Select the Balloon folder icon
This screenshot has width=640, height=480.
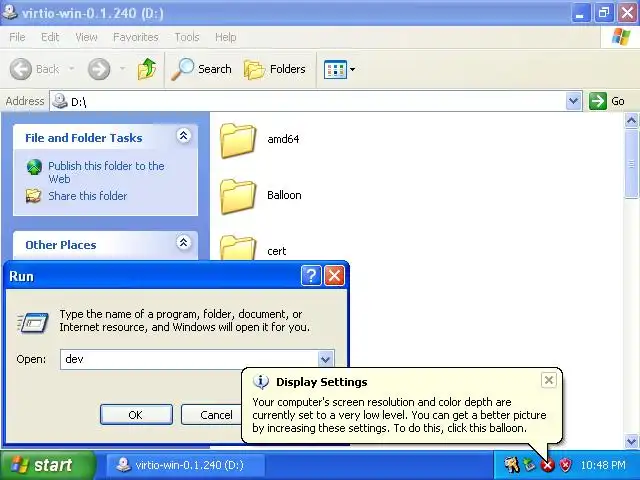(x=238, y=197)
